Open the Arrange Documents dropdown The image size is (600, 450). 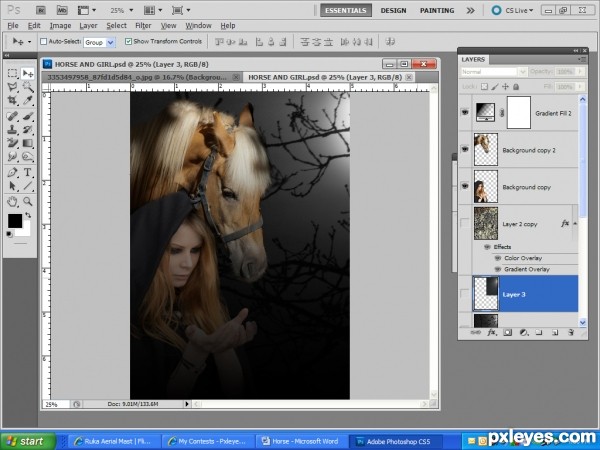153,10
